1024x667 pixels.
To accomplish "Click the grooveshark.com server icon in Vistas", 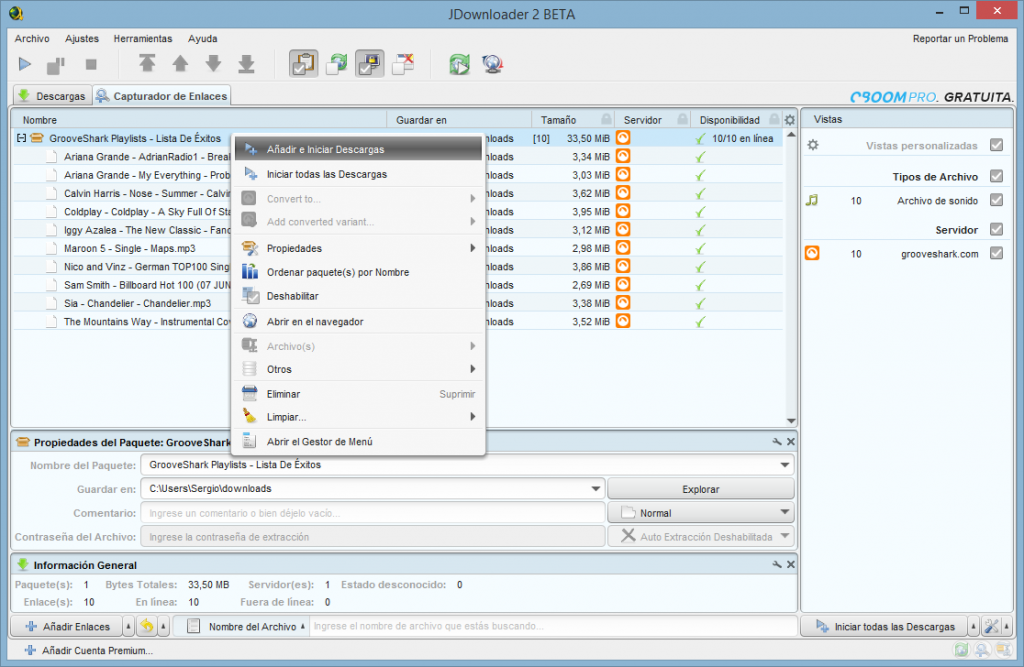I will click(812, 253).
